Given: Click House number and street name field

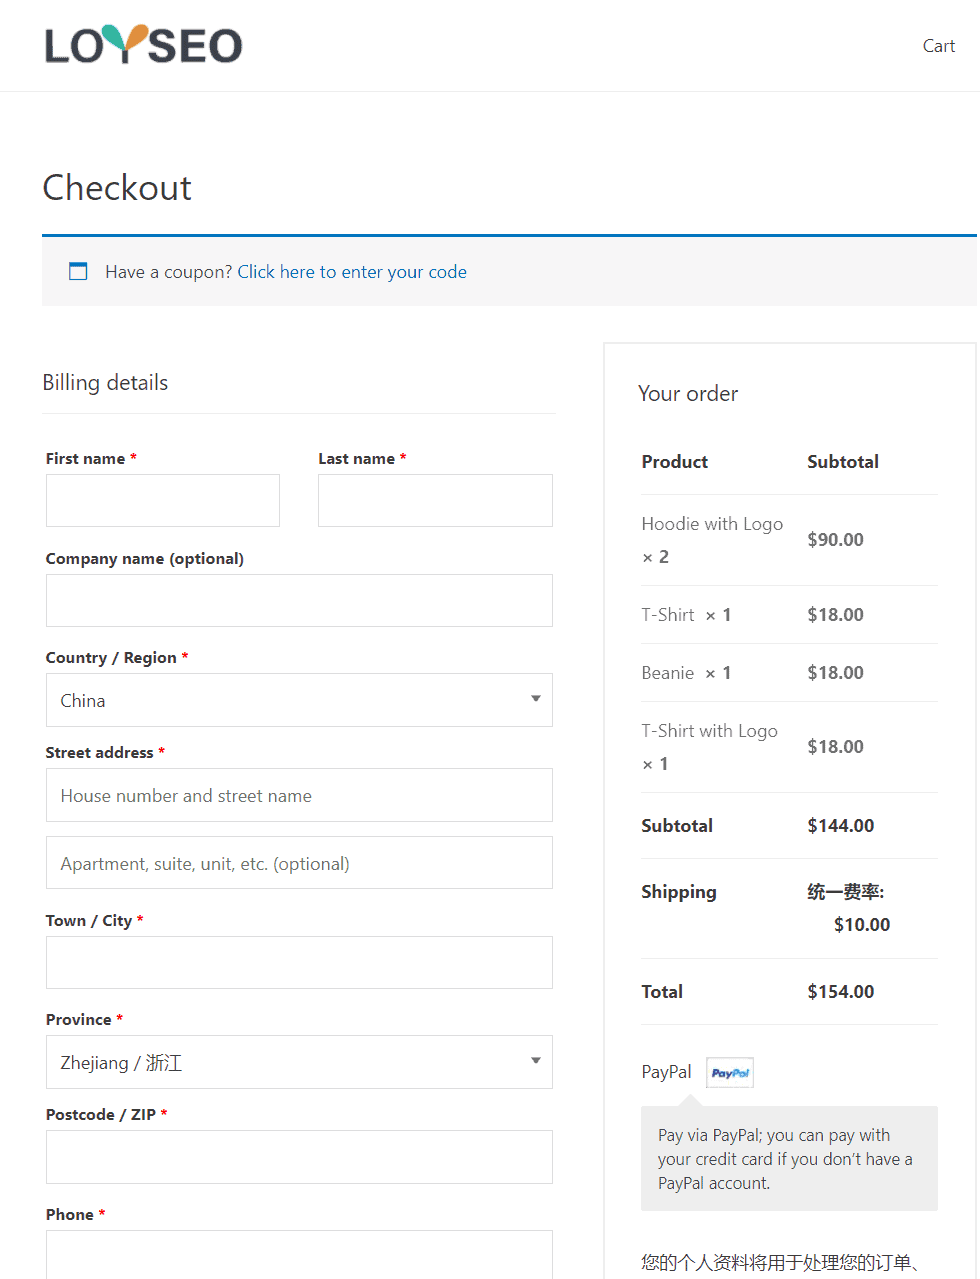Looking at the screenshot, I should point(299,795).
